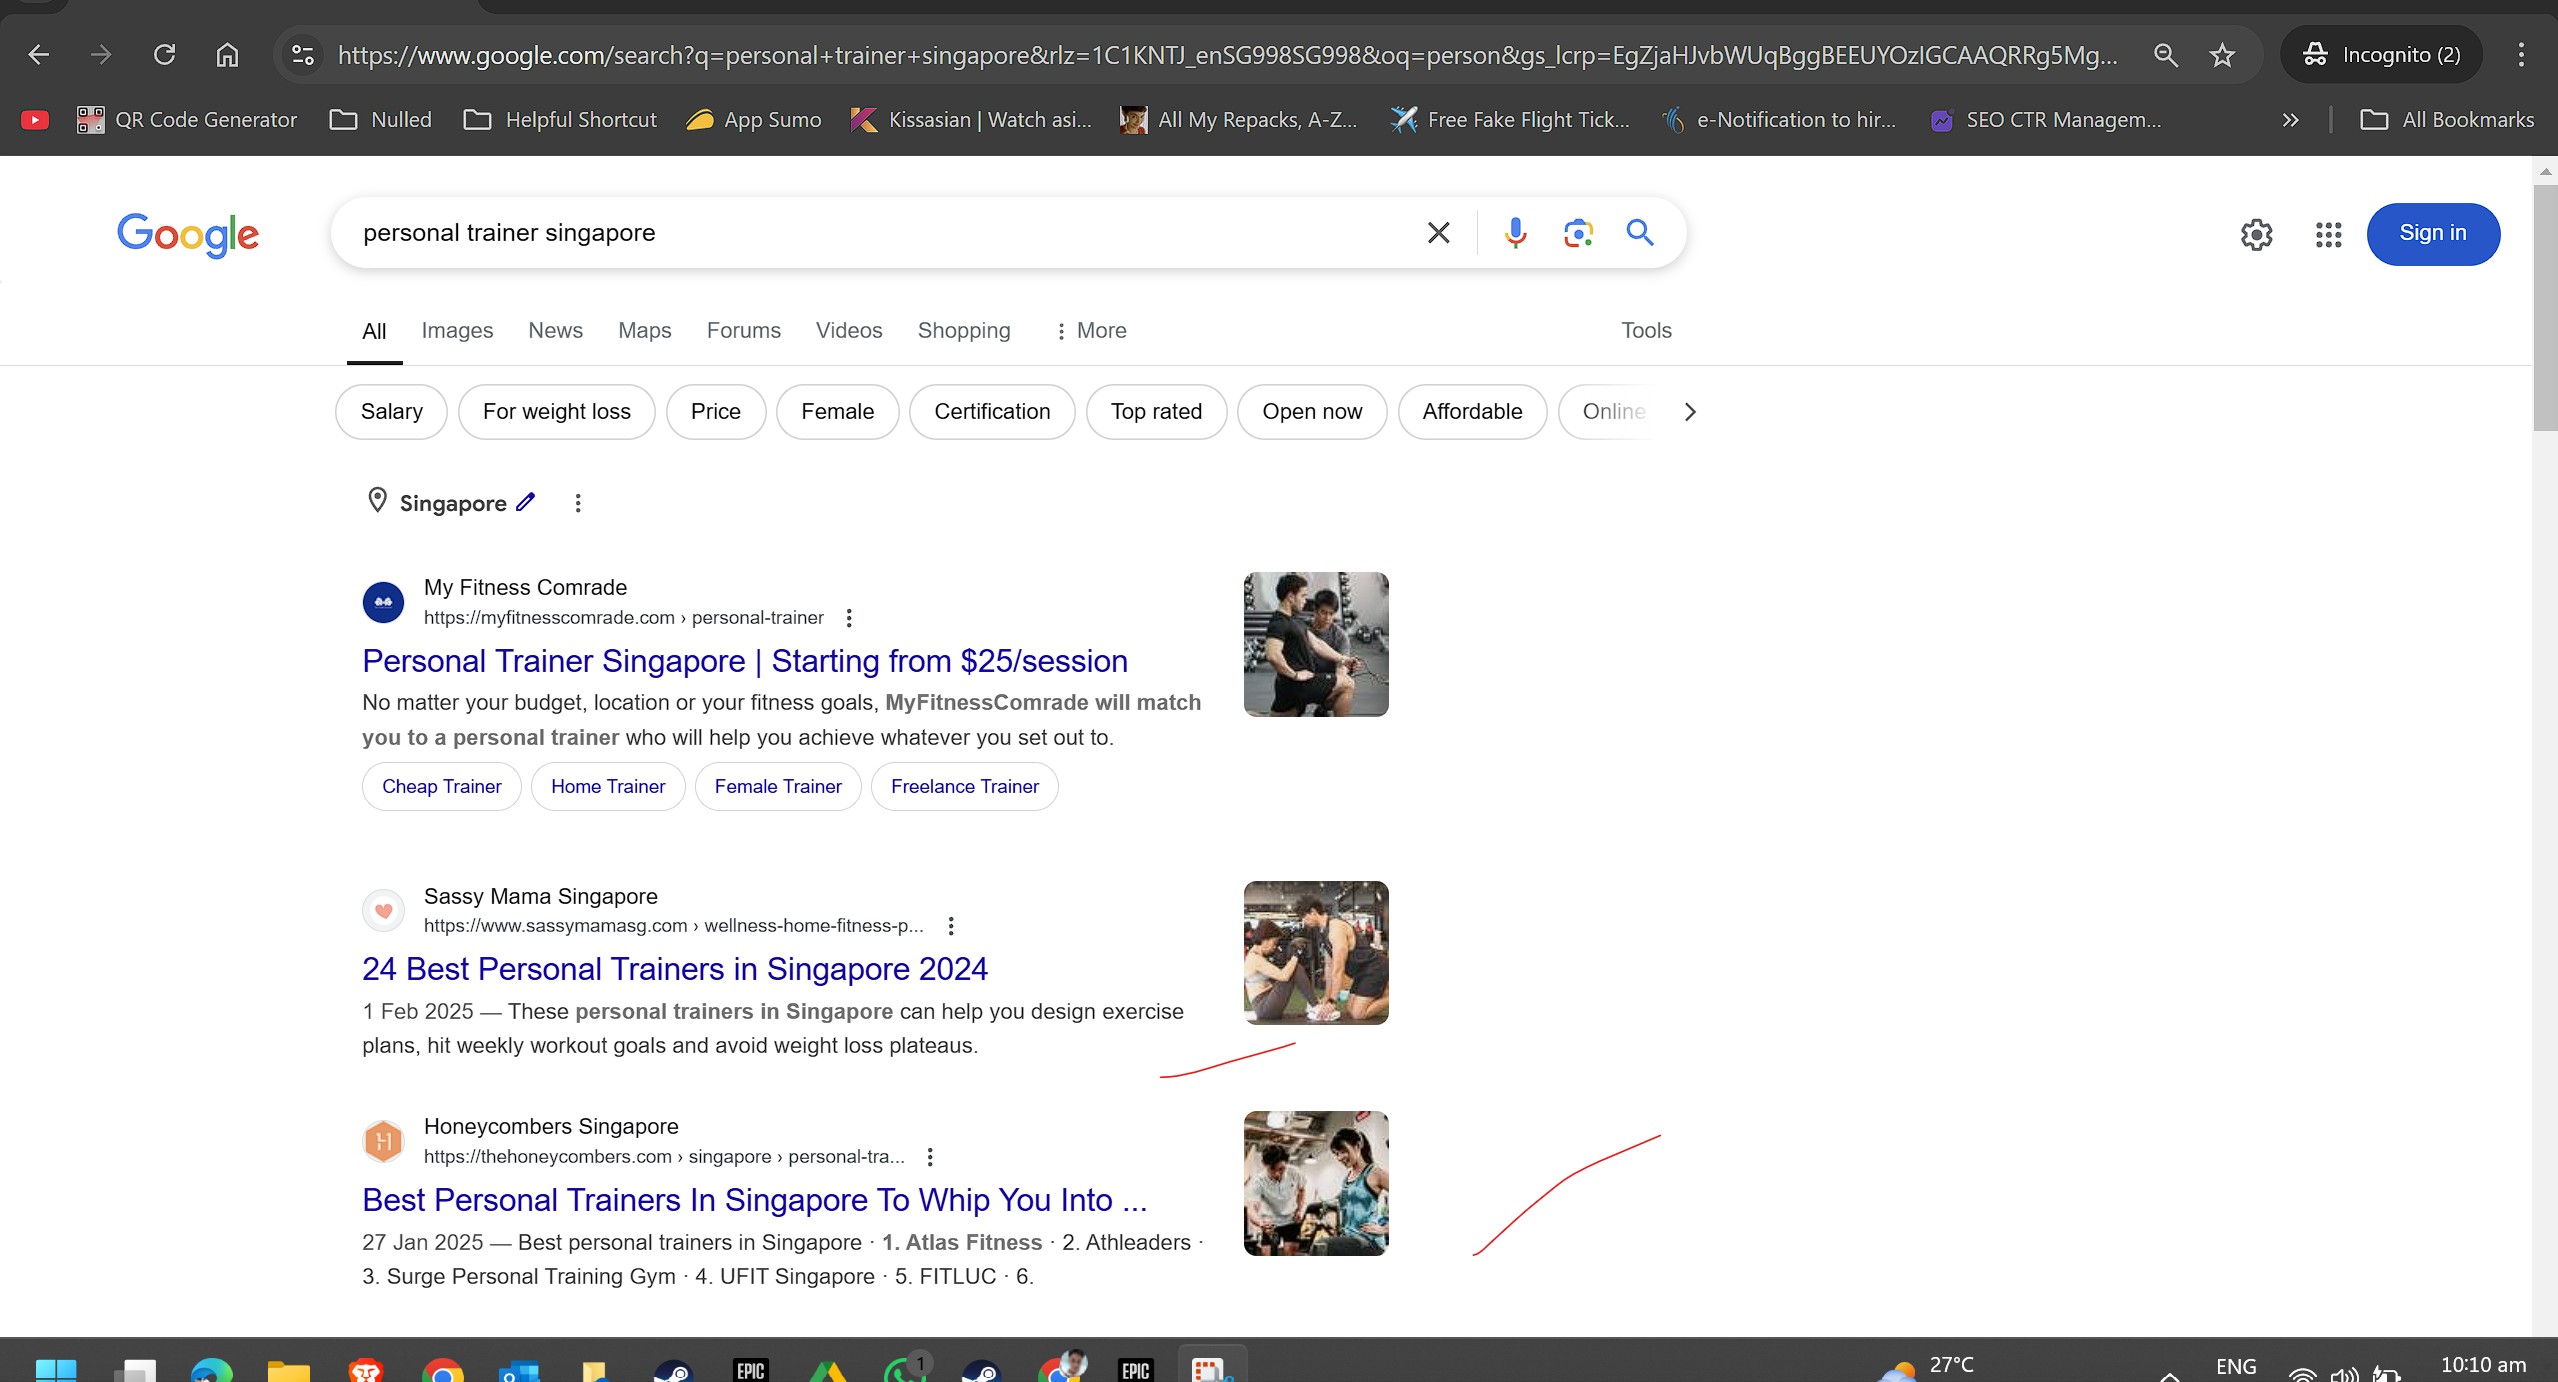View site information in the address bar
The width and height of the screenshot is (2558, 1382).
(303, 54)
